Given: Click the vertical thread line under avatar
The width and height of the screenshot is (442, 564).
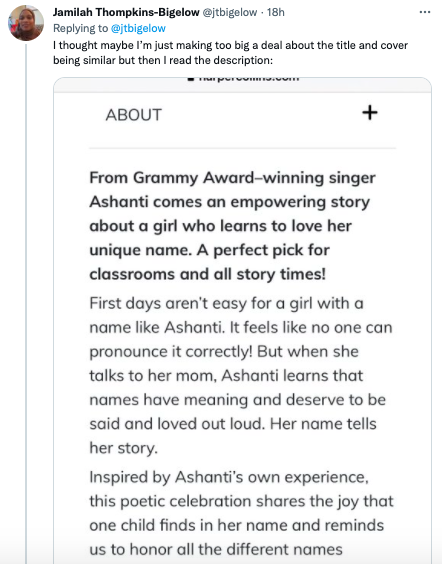Looking at the screenshot, I should [x=26, y=304].
